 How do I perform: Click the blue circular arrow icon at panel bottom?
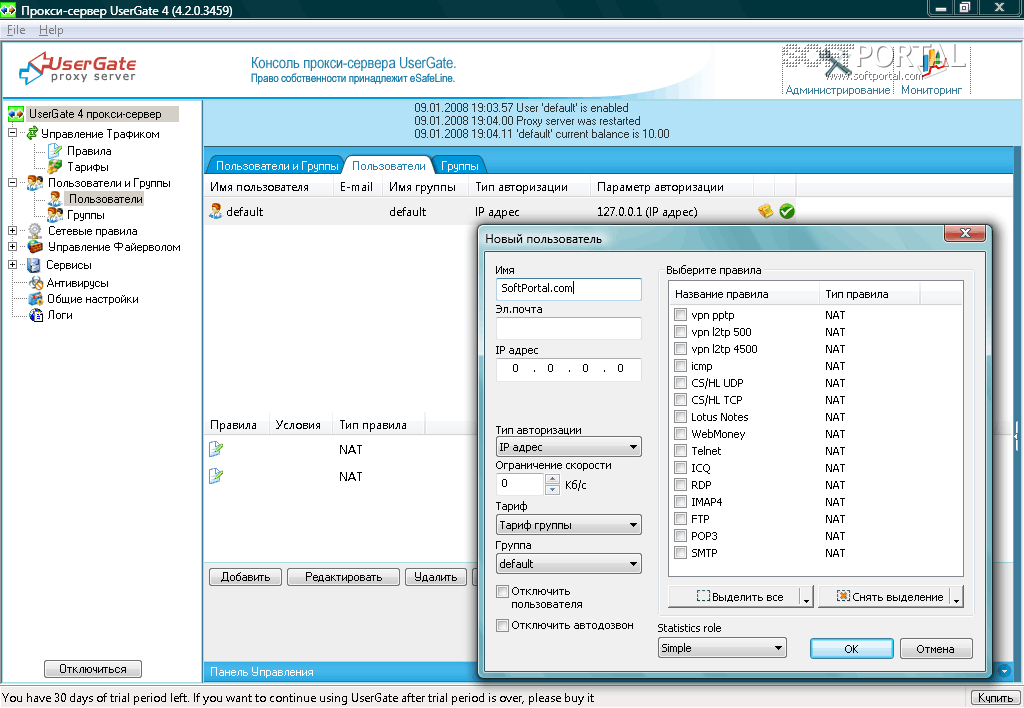pyautogui.click(x=1004, y=671)
